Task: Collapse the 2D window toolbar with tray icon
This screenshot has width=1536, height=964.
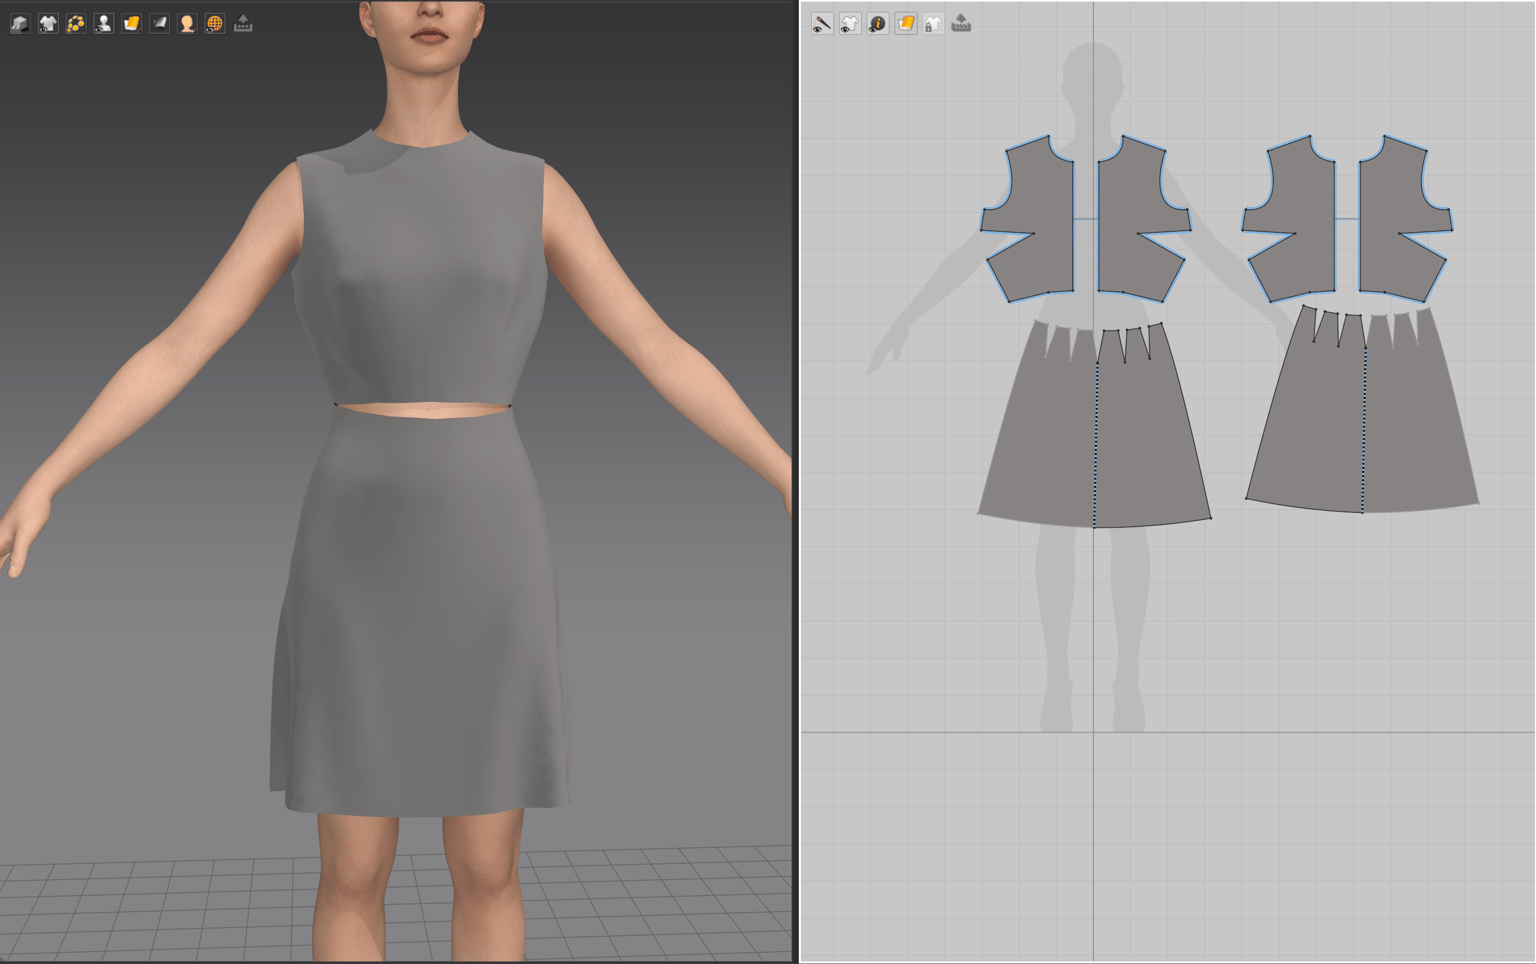Action: [961, 23]
